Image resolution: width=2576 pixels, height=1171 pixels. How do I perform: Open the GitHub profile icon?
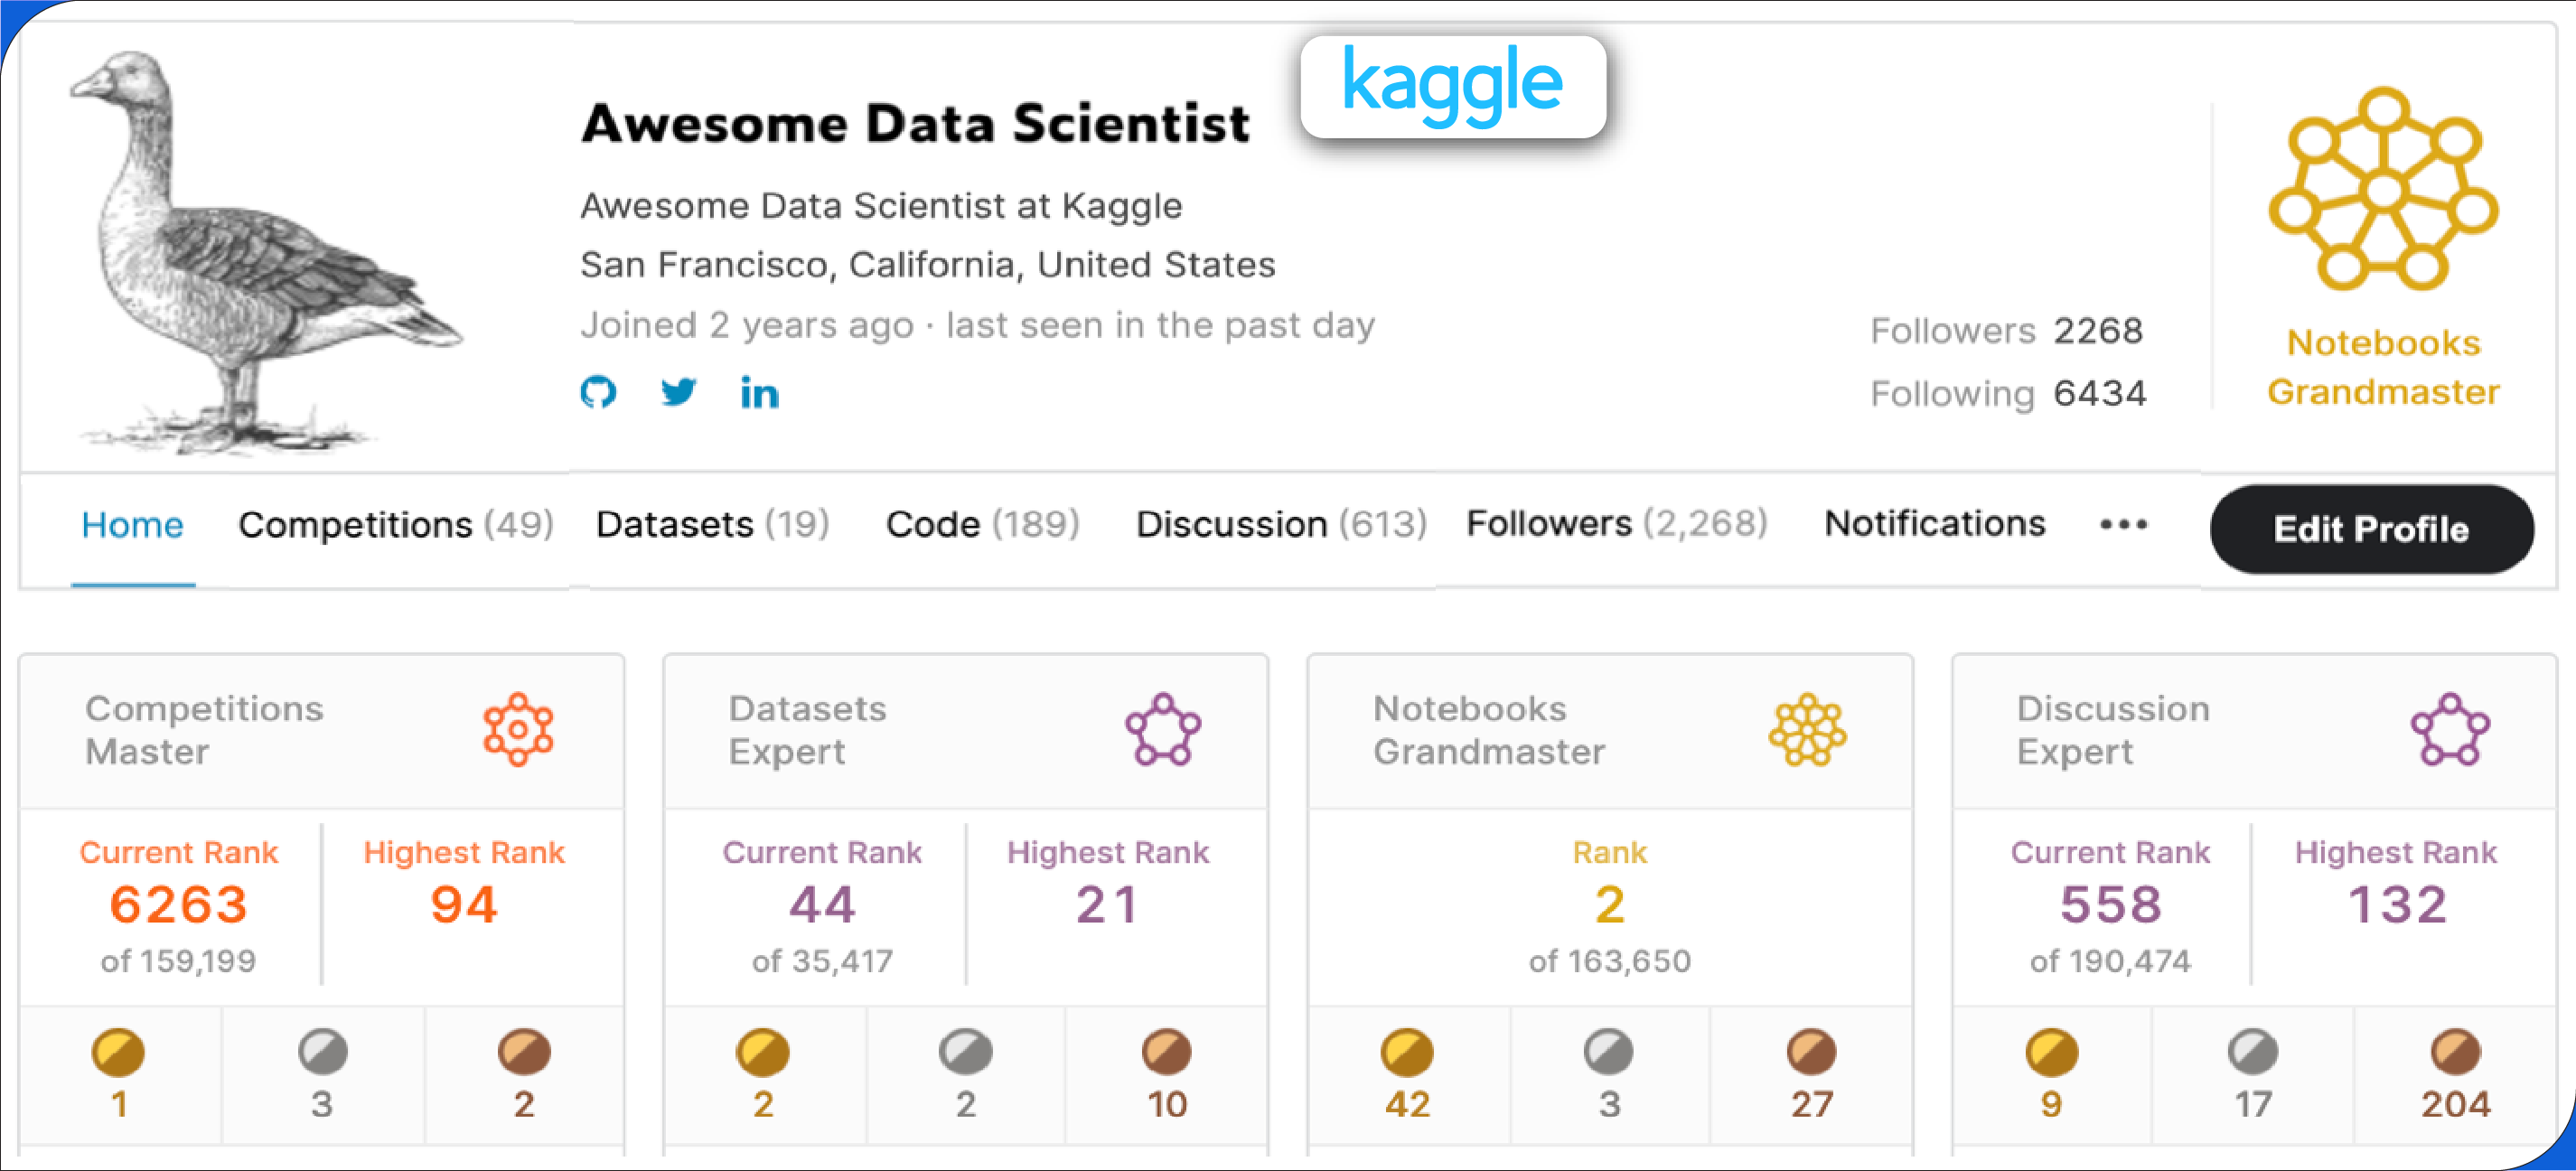click(601, 393)
